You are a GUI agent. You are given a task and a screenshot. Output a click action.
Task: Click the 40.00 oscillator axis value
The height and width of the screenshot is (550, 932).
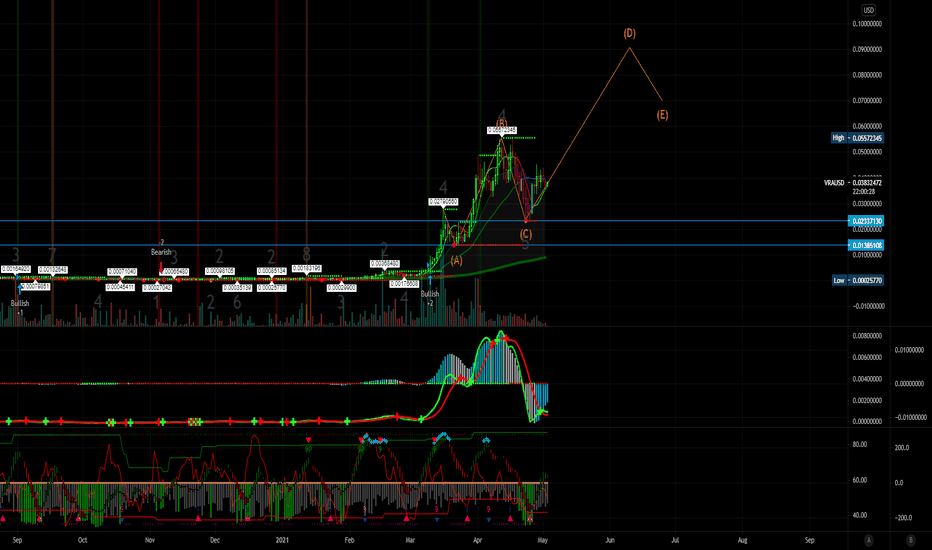coord(859,516)
